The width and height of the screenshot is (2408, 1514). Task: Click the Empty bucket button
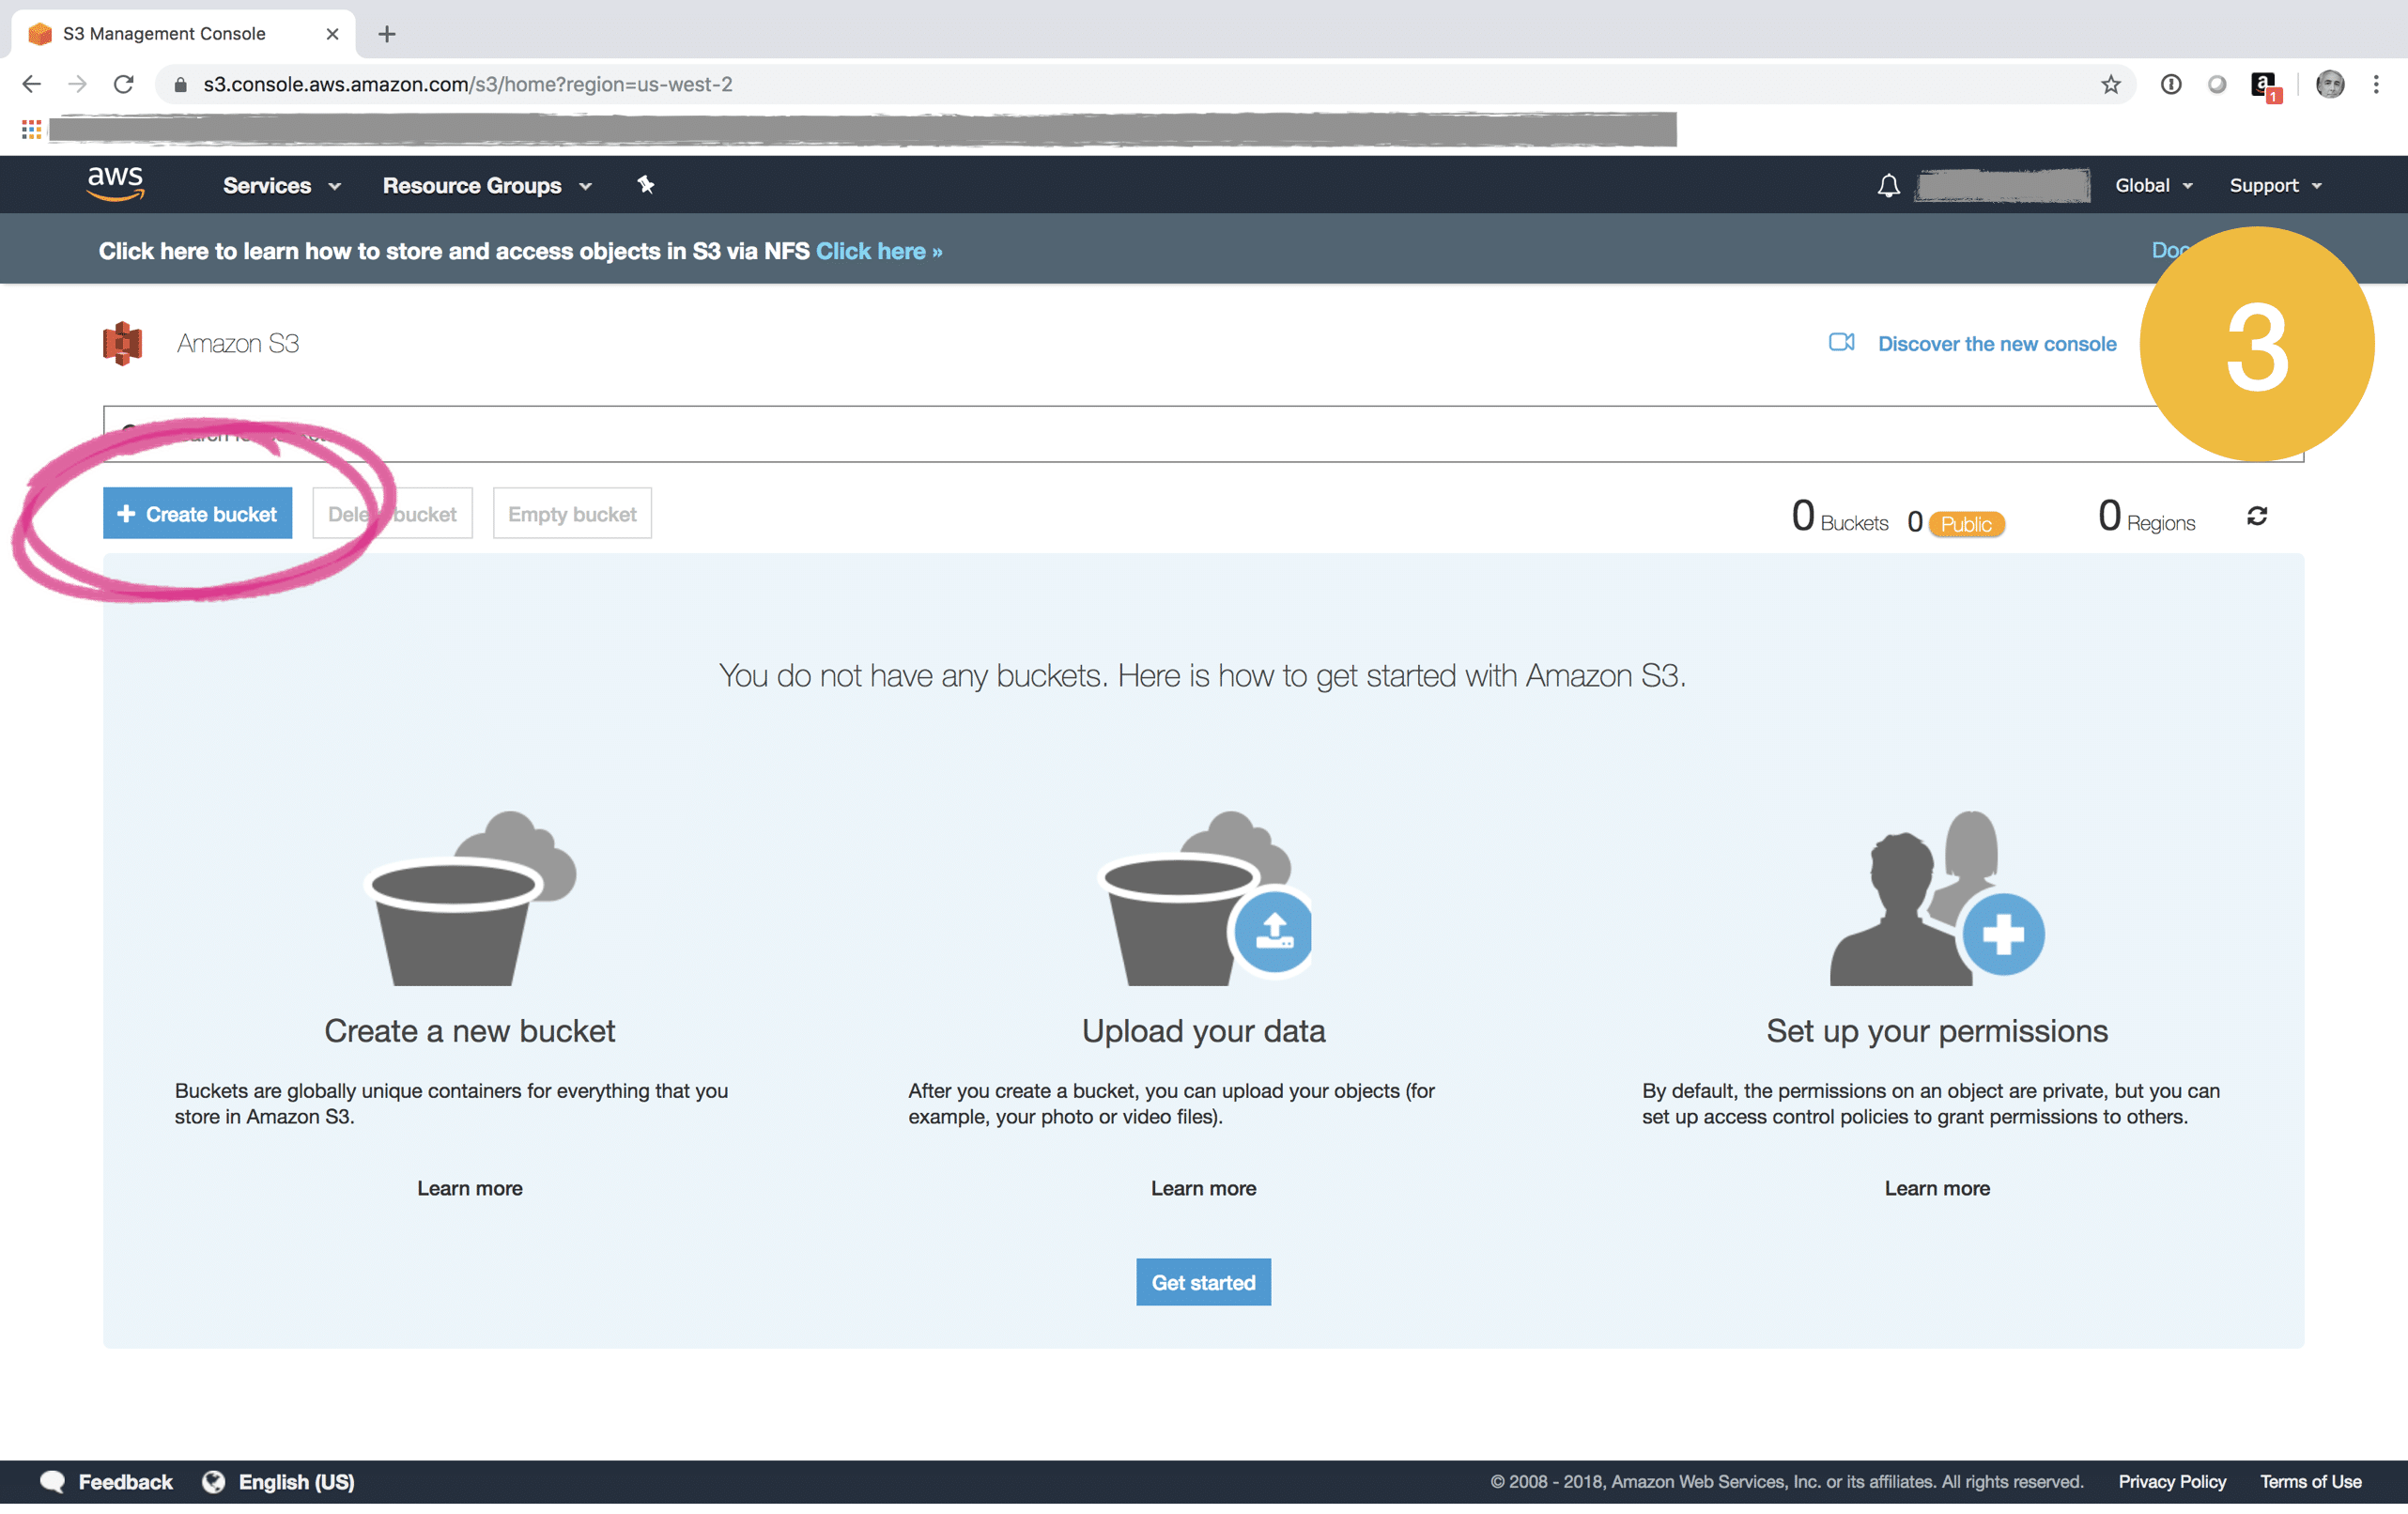pos(572,514)
